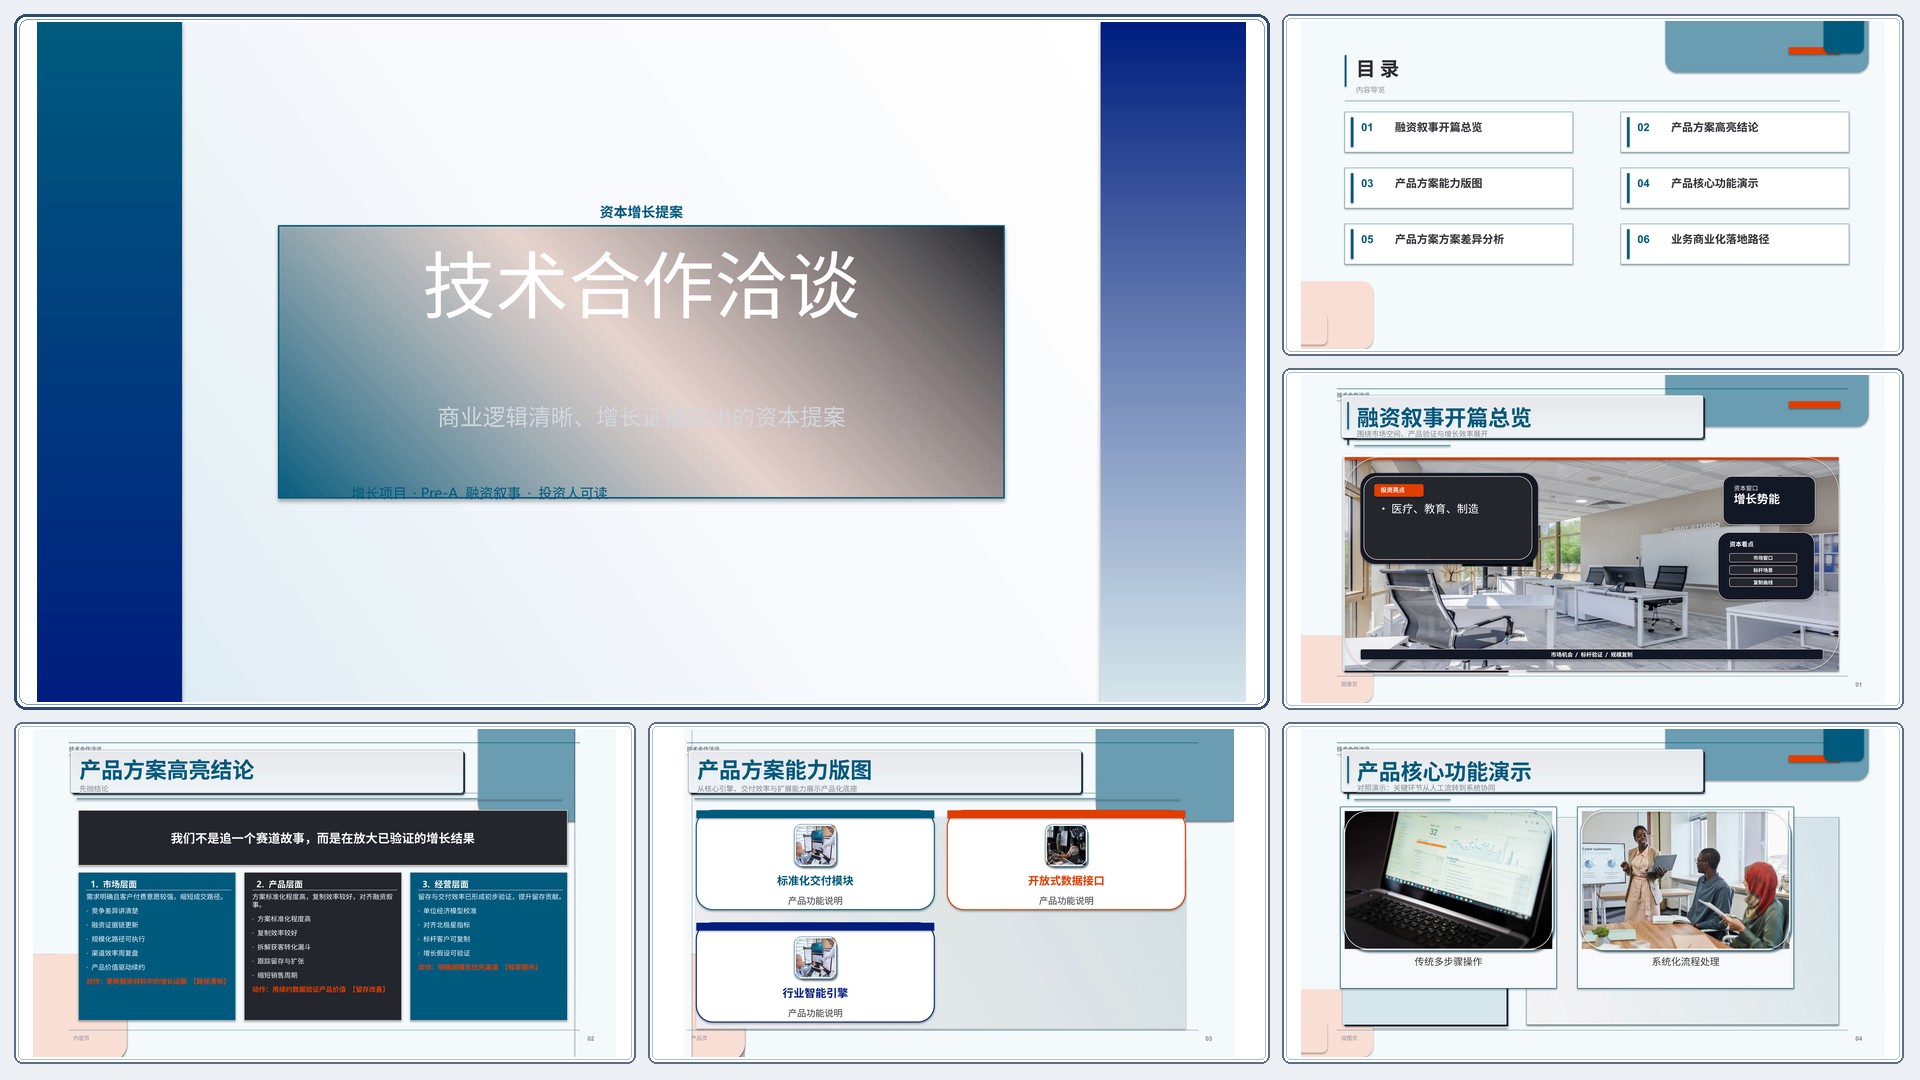Open the 技术合作洽谈 title slide thumbnail
The width and height of the screenshot is (1920, 1080).
click(x=641, y=361)
